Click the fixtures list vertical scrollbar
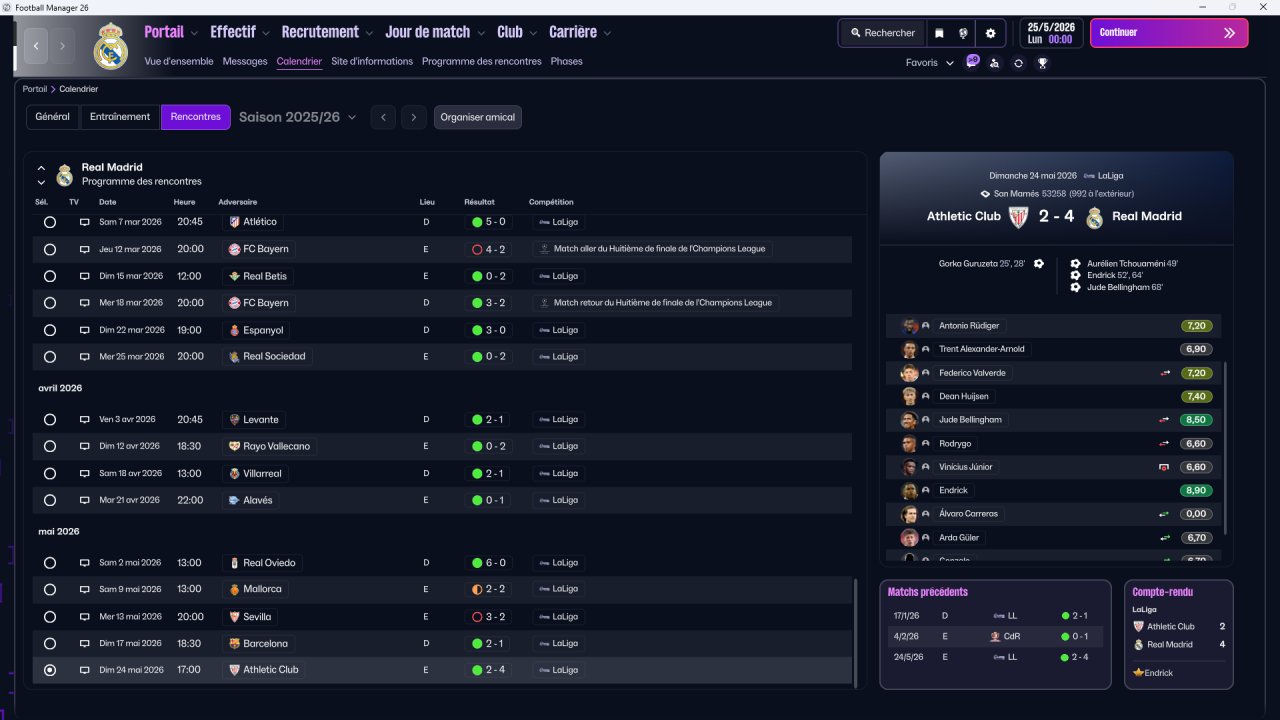The image size is (1280, 720). (855, 632)
